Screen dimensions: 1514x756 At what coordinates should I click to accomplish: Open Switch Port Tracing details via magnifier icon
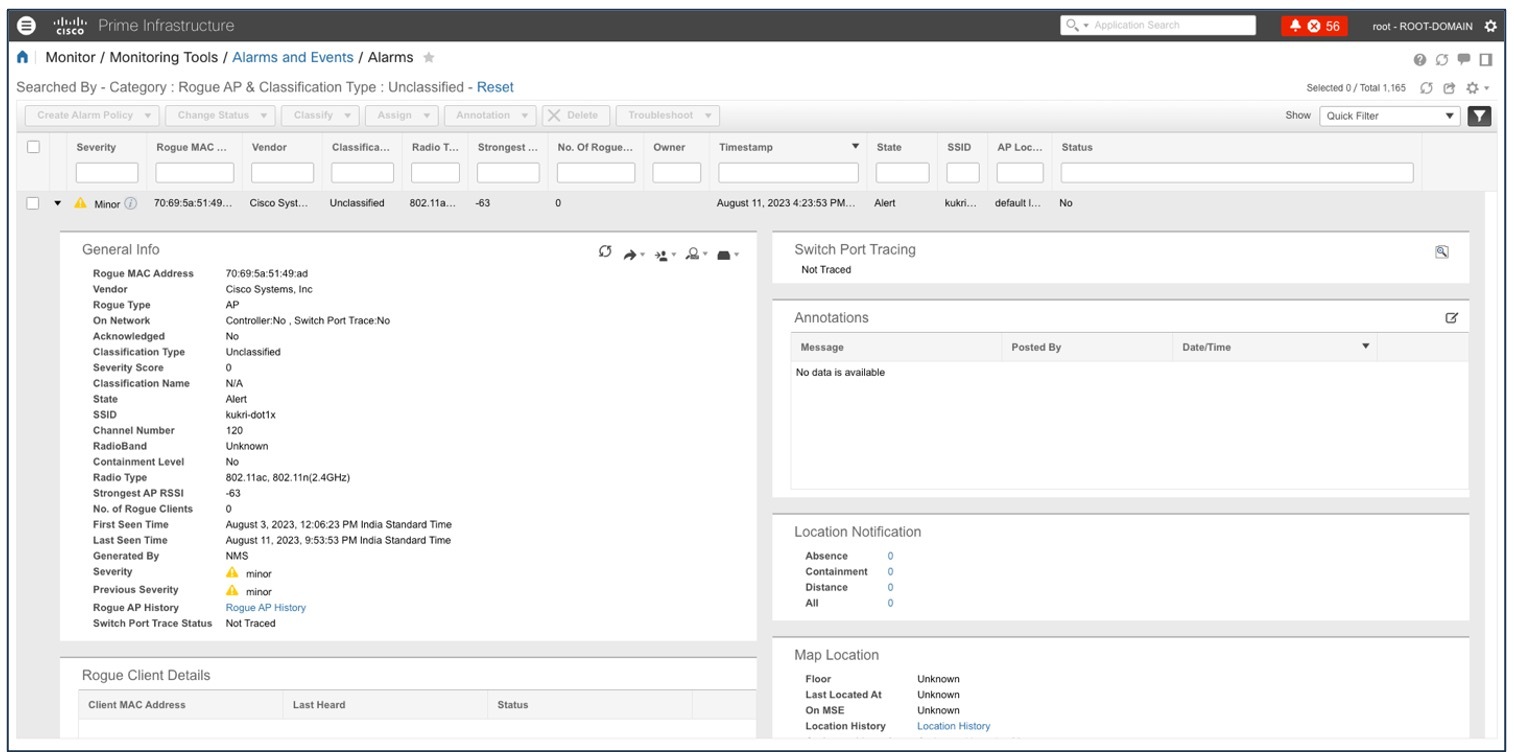[1440, 251]
